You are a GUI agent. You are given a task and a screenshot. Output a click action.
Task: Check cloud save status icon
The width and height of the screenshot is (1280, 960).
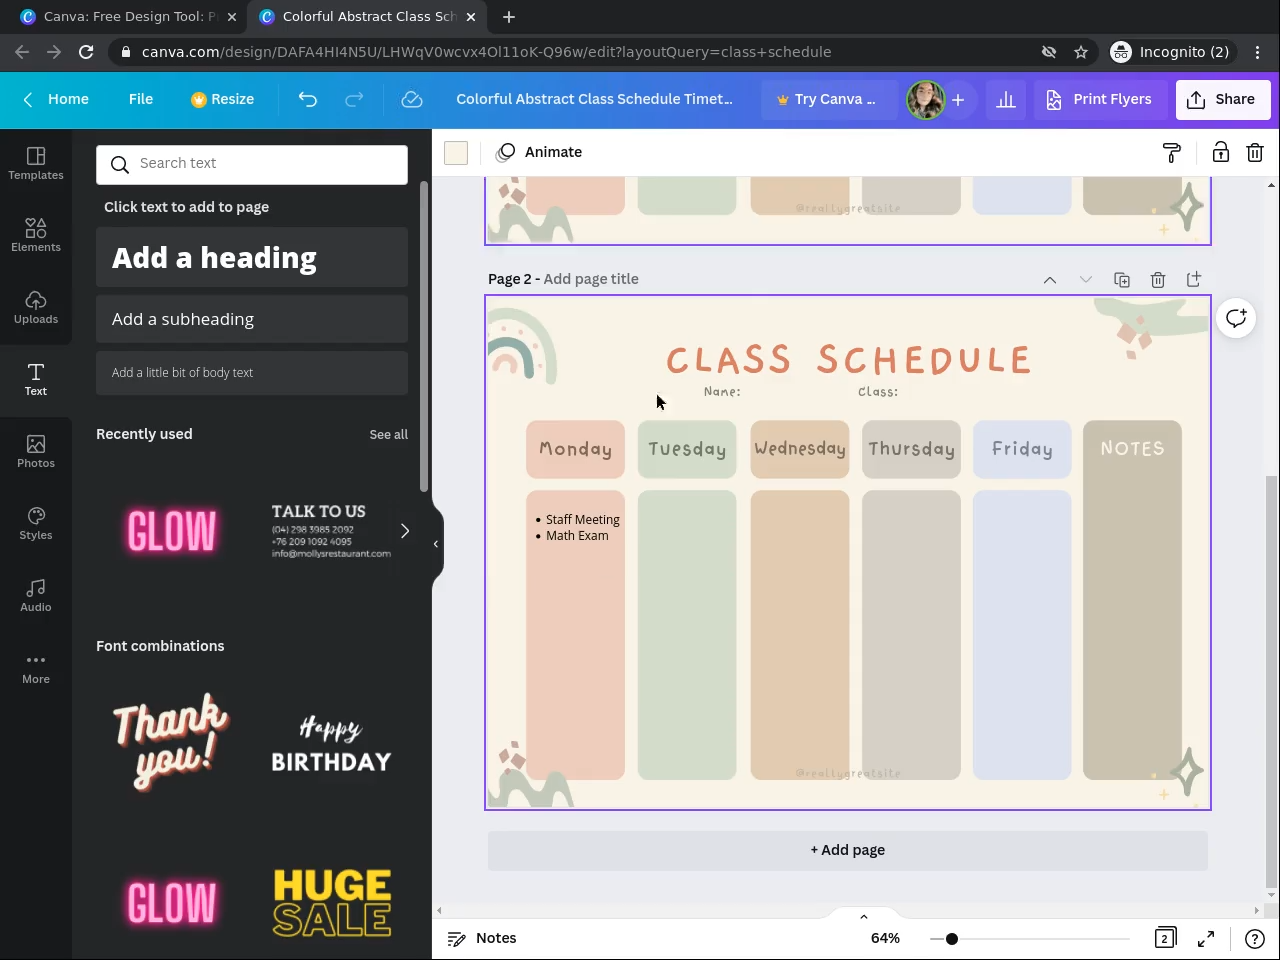(412, 99)
